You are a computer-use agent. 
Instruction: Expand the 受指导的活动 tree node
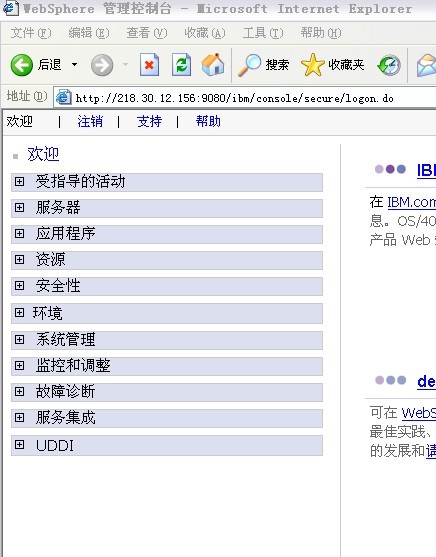tap(20, 182)
